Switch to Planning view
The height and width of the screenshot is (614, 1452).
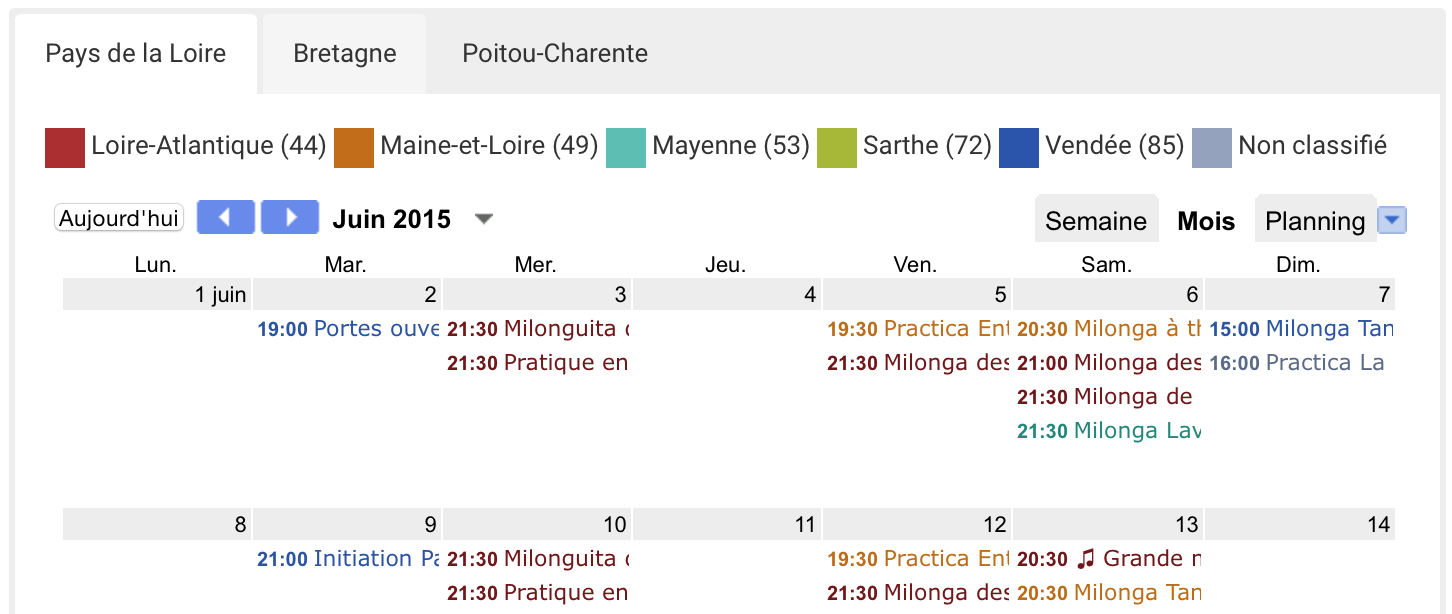click(x=1315, y=221)
